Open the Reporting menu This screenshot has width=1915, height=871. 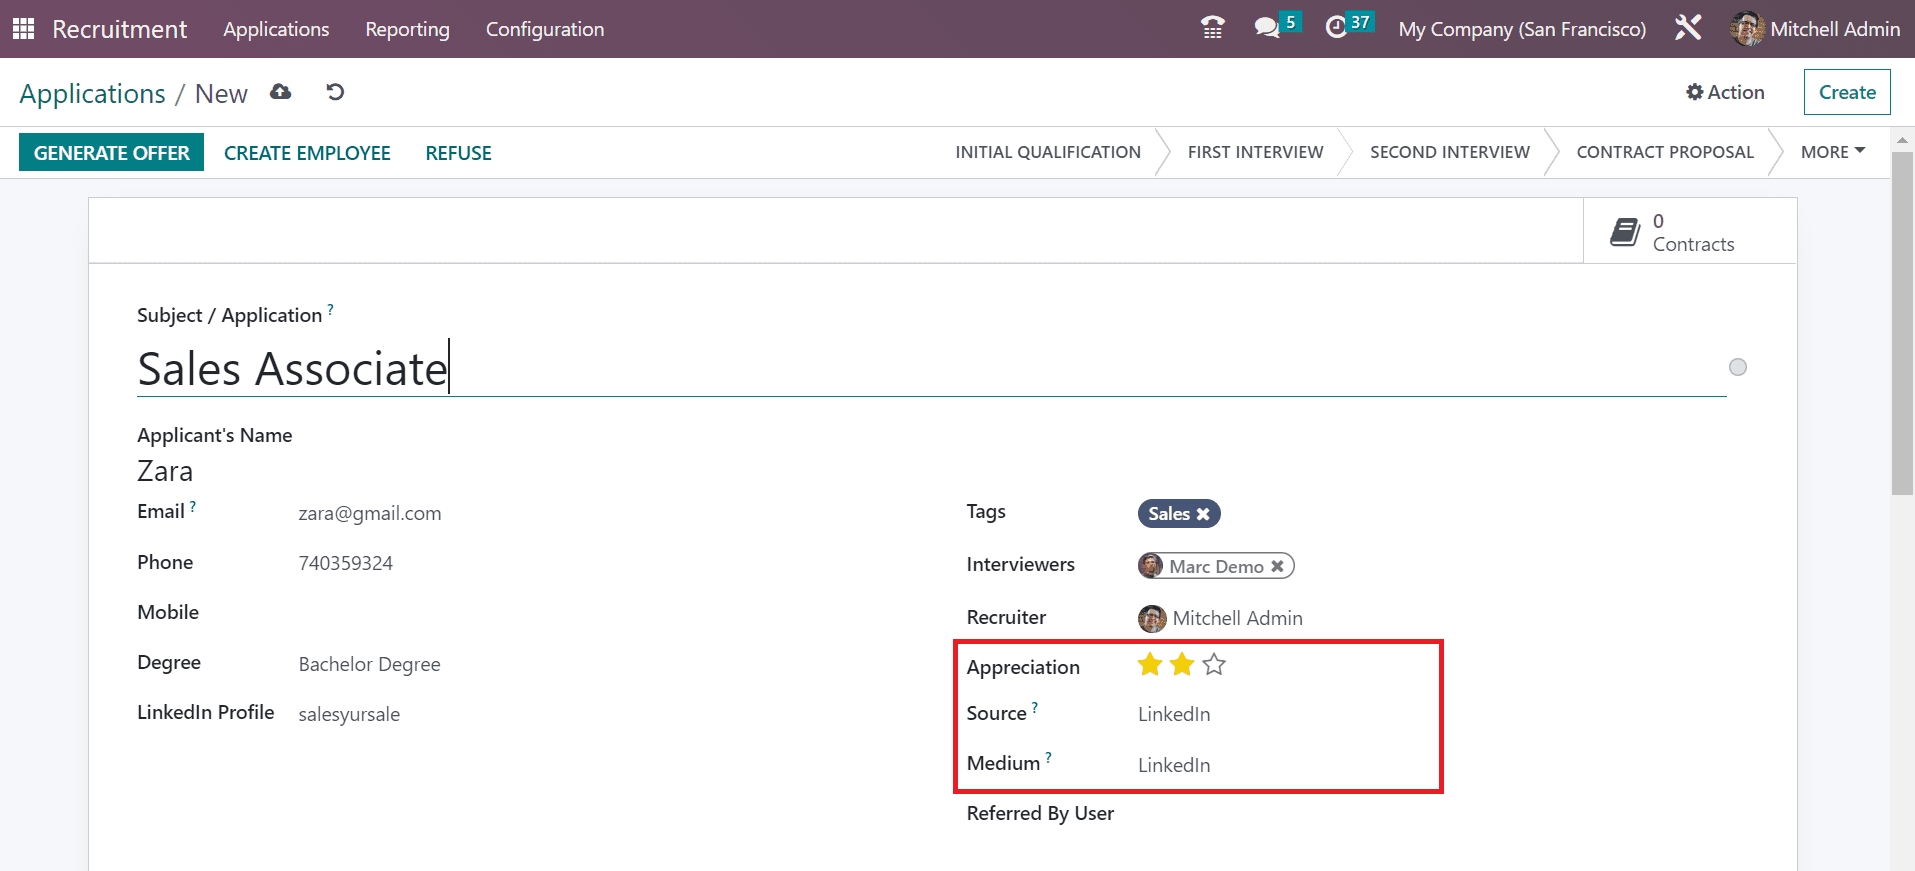click(x=407, y=29)
